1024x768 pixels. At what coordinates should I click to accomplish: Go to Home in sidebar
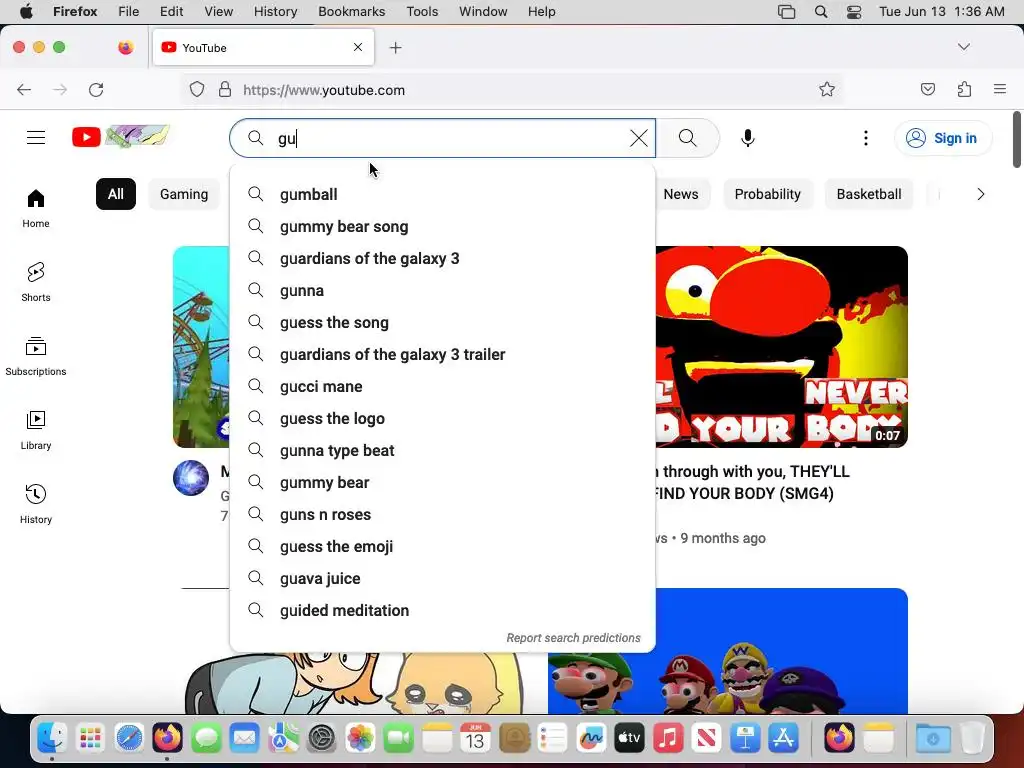click(36, 209)
